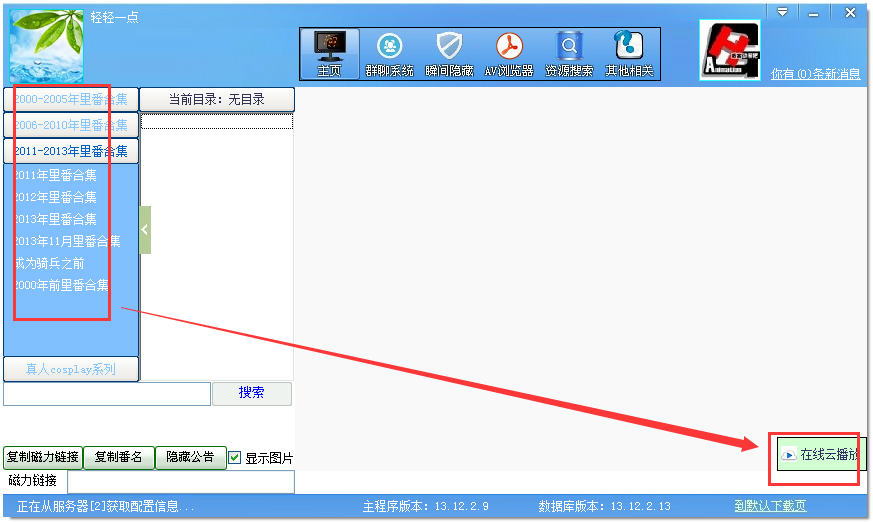Open the 其他相关 icon in toolbar
Image resolution: width=873 pixels, height=522 pixels.
click(x=629, y=54)
